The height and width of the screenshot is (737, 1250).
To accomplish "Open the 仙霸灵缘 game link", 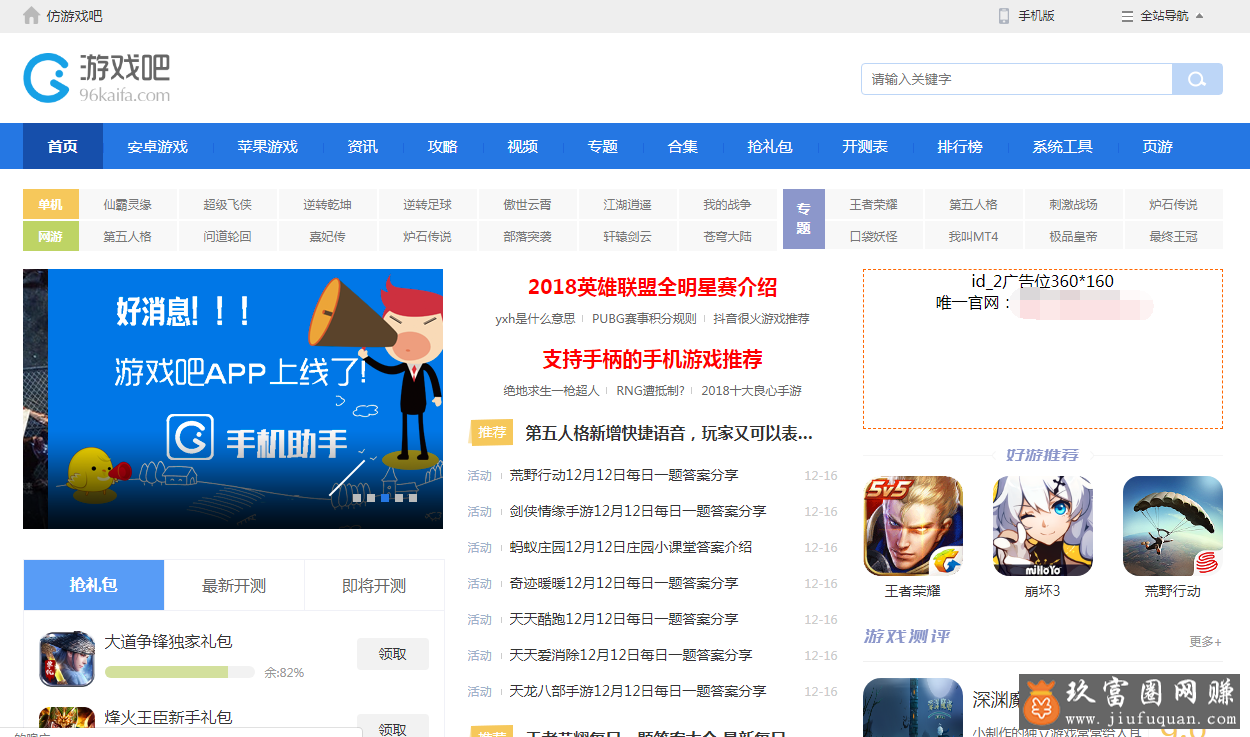I will [x=128, y=204].
